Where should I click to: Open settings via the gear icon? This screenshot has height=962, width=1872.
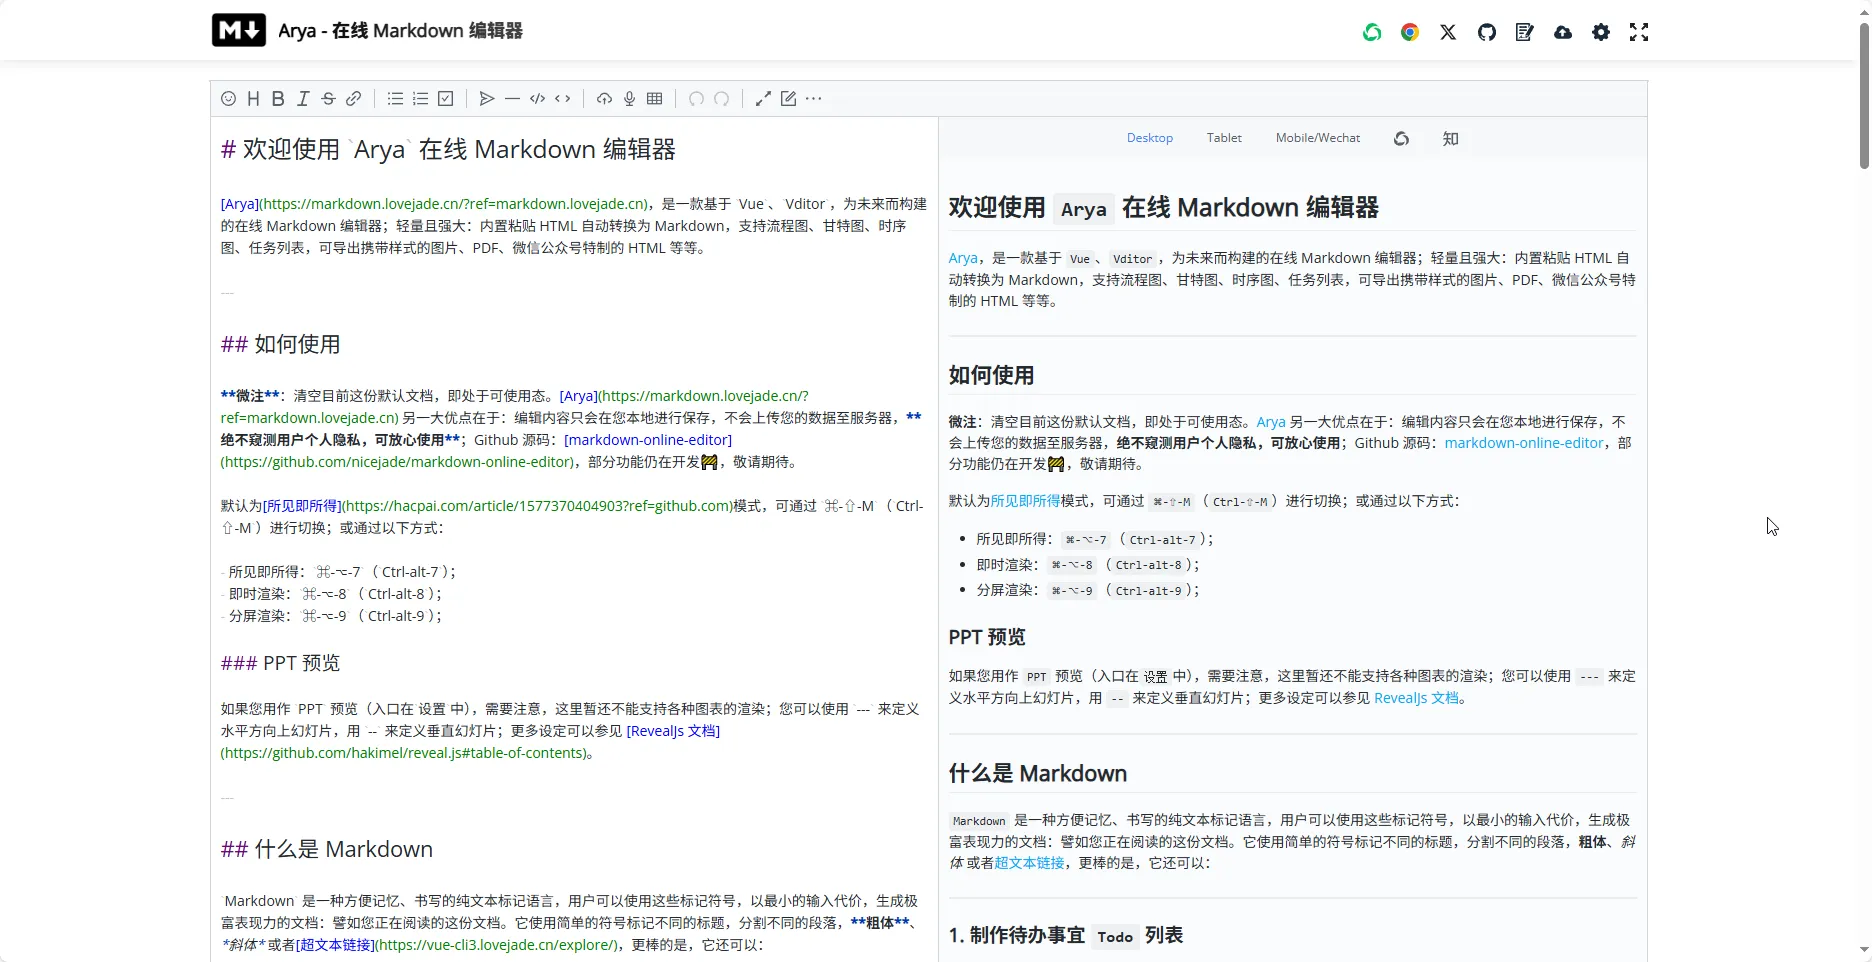[1601, 32]
